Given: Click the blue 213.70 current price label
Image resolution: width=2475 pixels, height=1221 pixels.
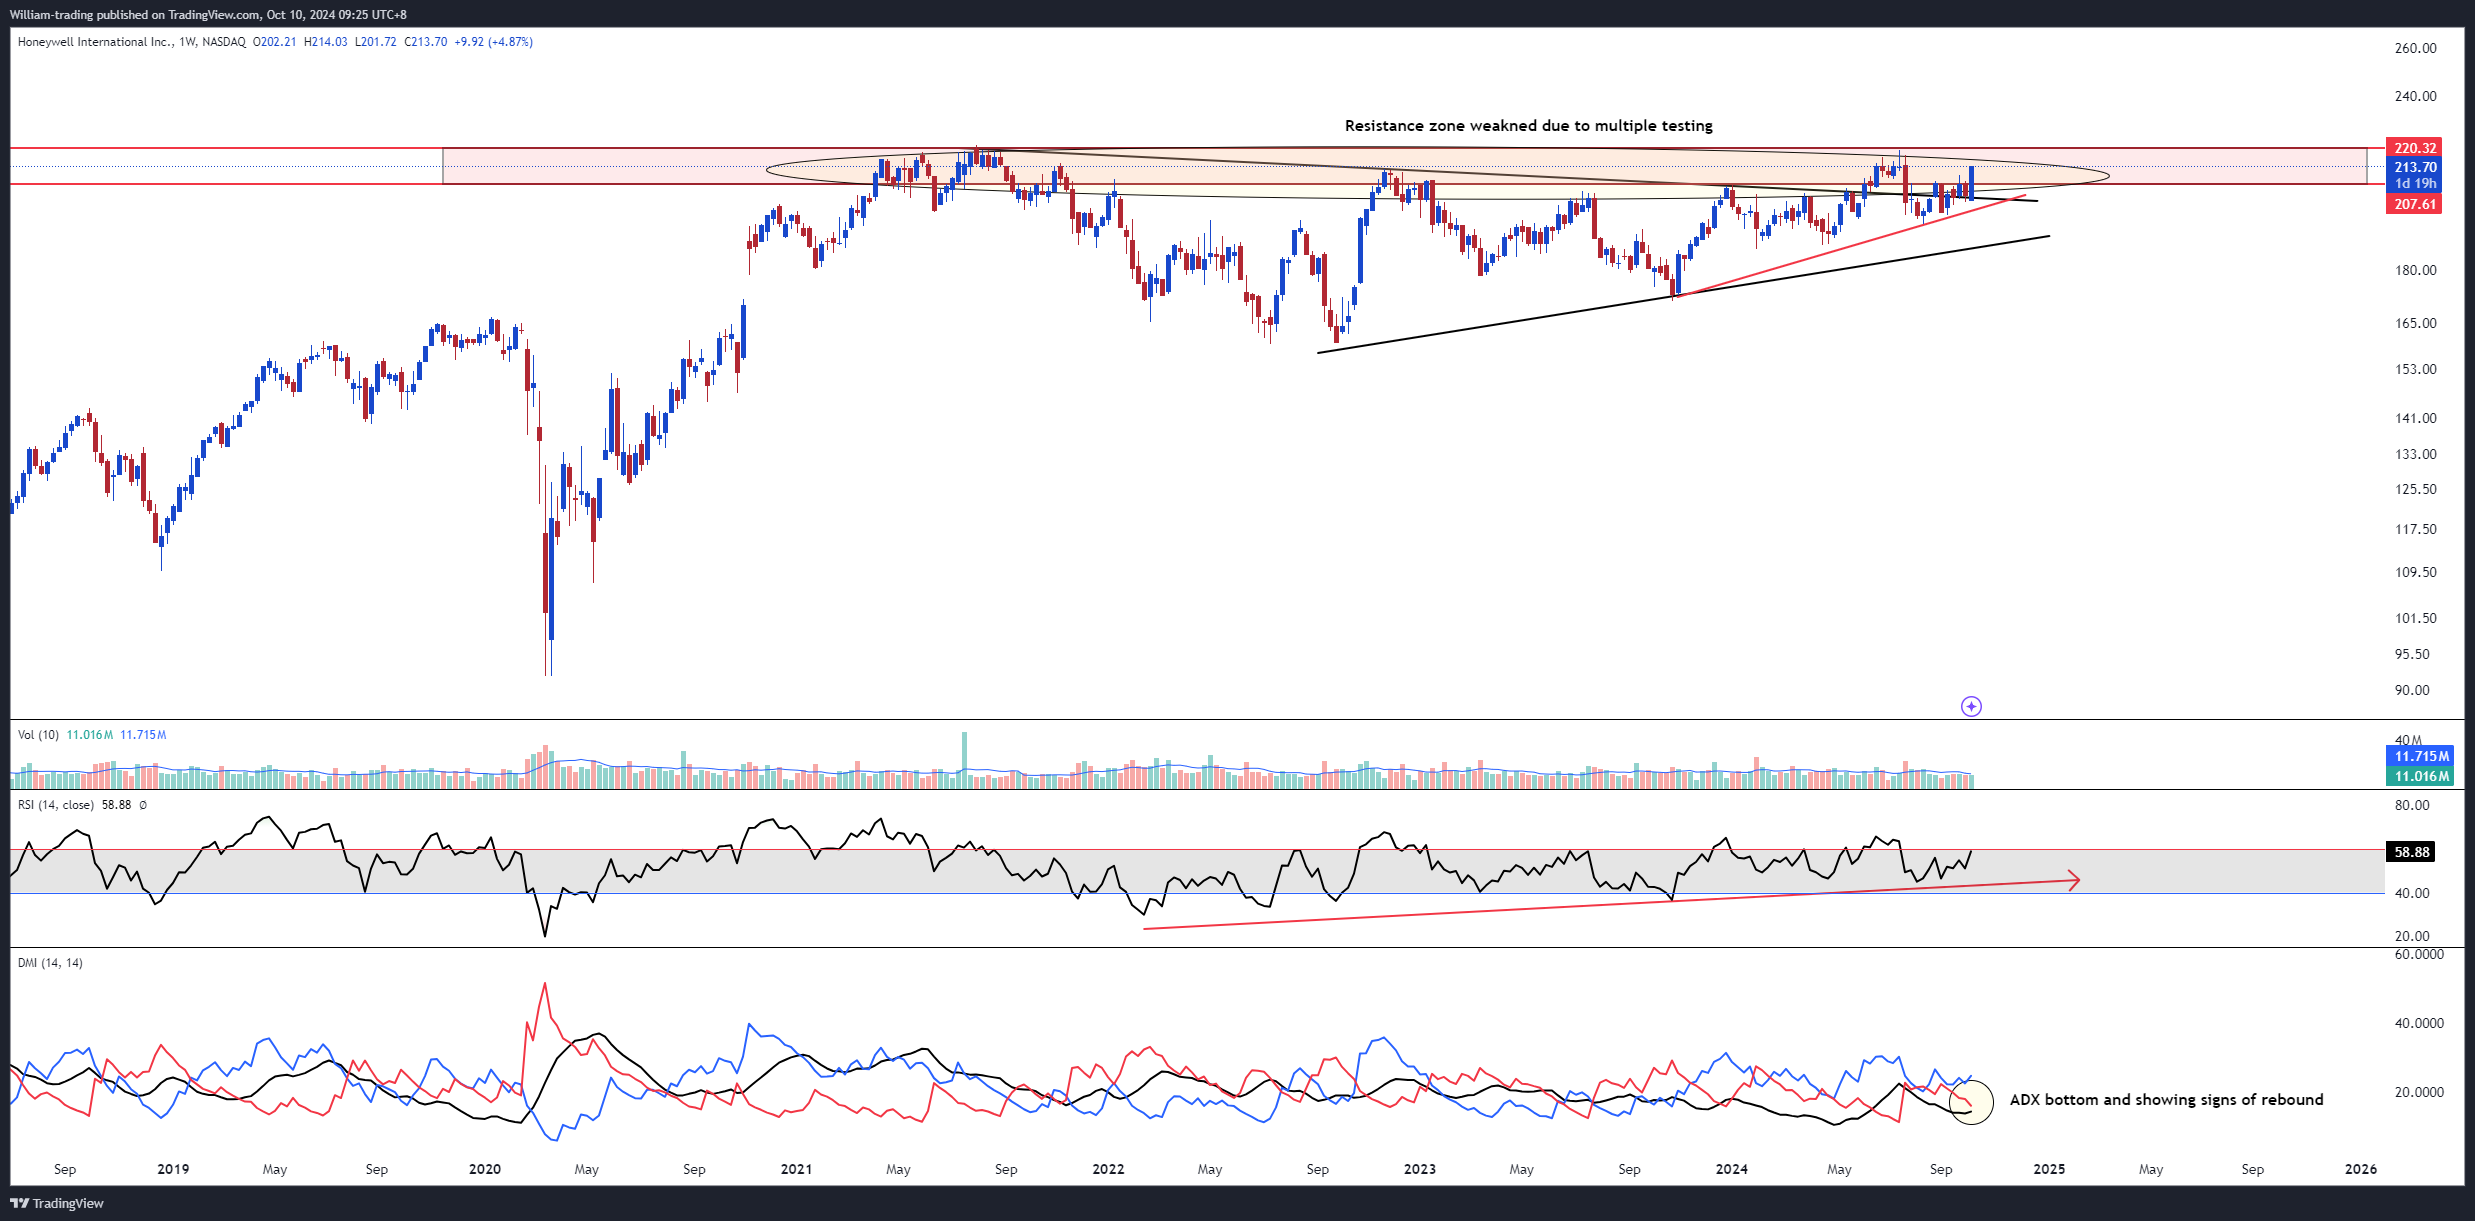Looking at the screenshot, I should click(x=2414, y=167).
